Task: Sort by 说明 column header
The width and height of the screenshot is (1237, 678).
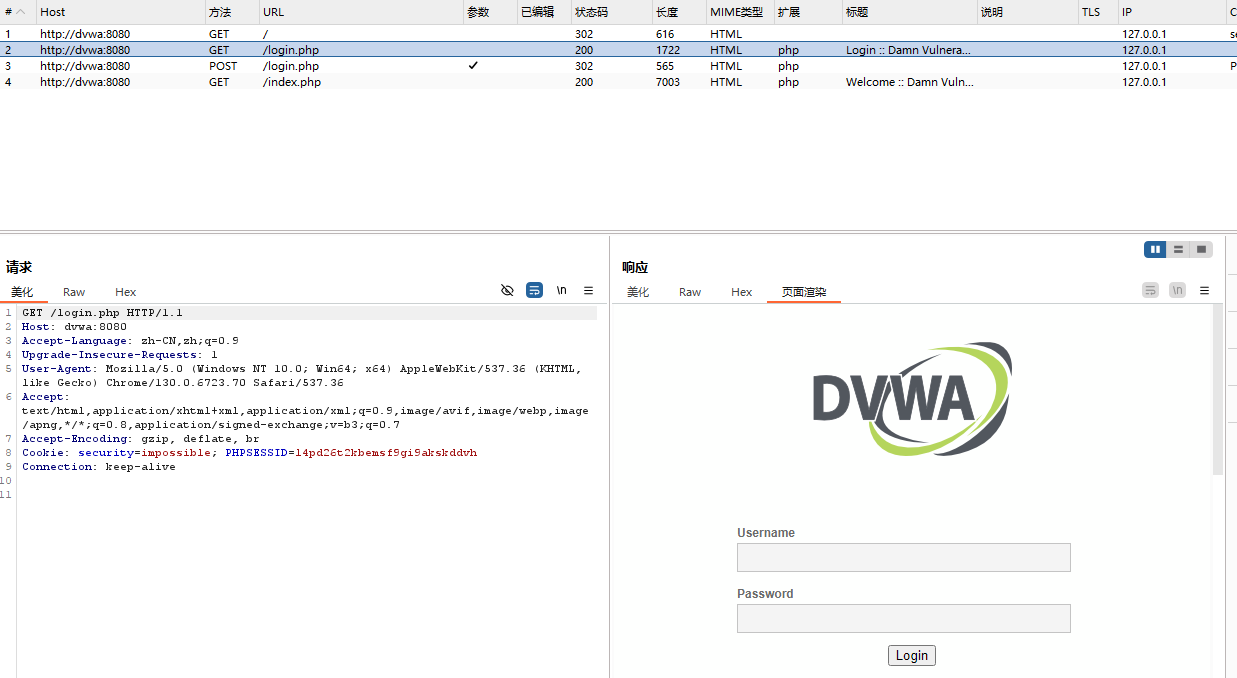Action: coord(1027,12)
